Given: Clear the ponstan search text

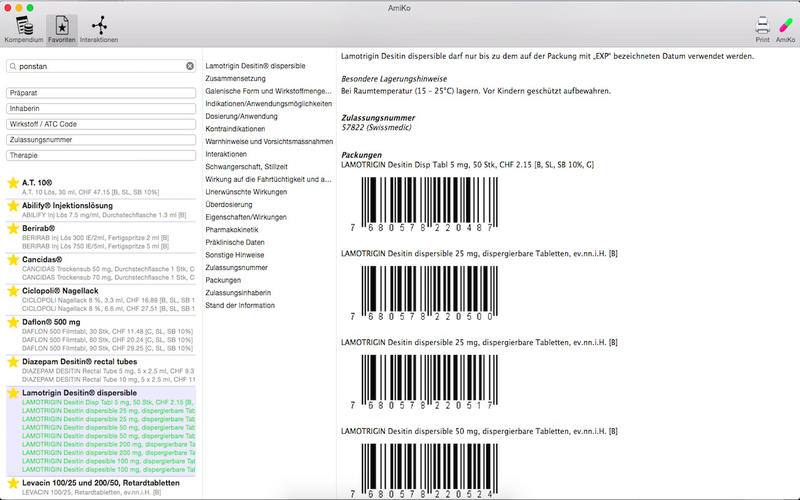Looking at the screenshot, I should [x=190, y=66].
